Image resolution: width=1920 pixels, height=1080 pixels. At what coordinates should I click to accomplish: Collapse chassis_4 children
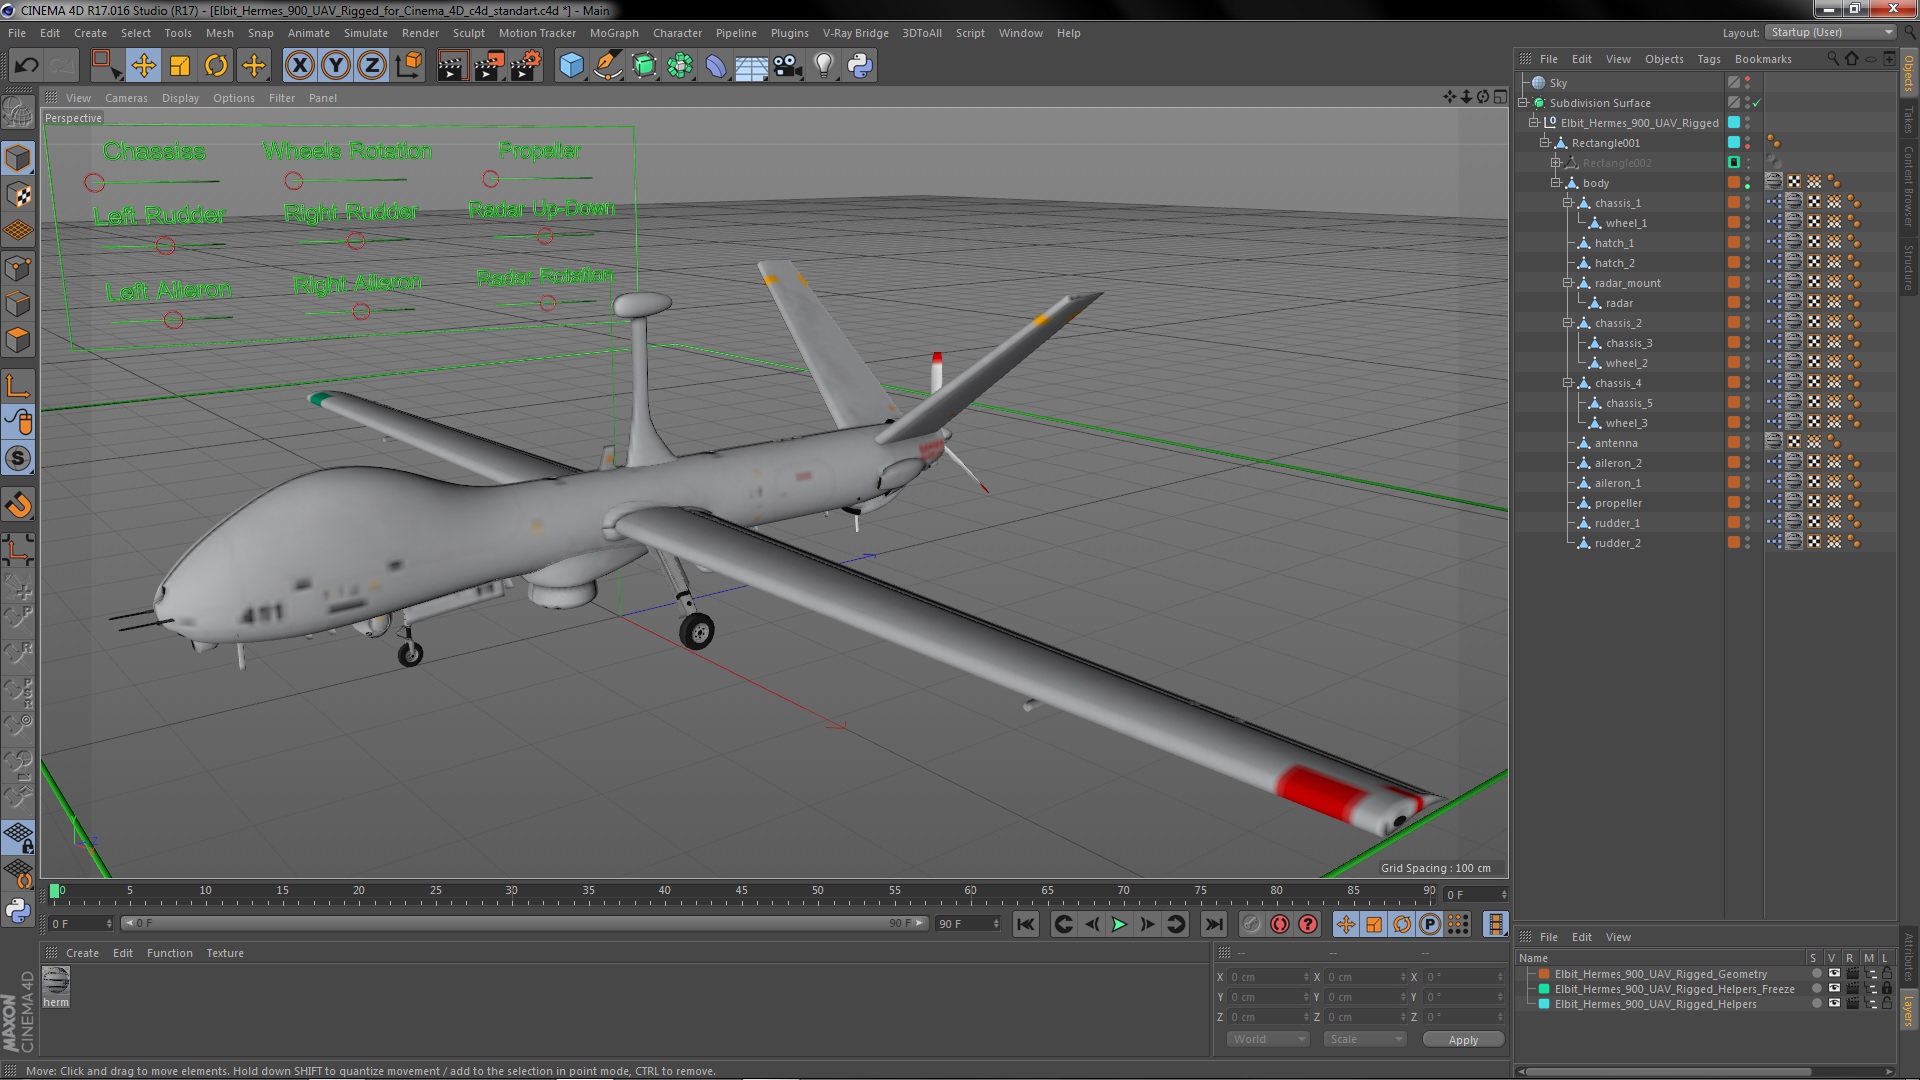[x=1569, y=383]
